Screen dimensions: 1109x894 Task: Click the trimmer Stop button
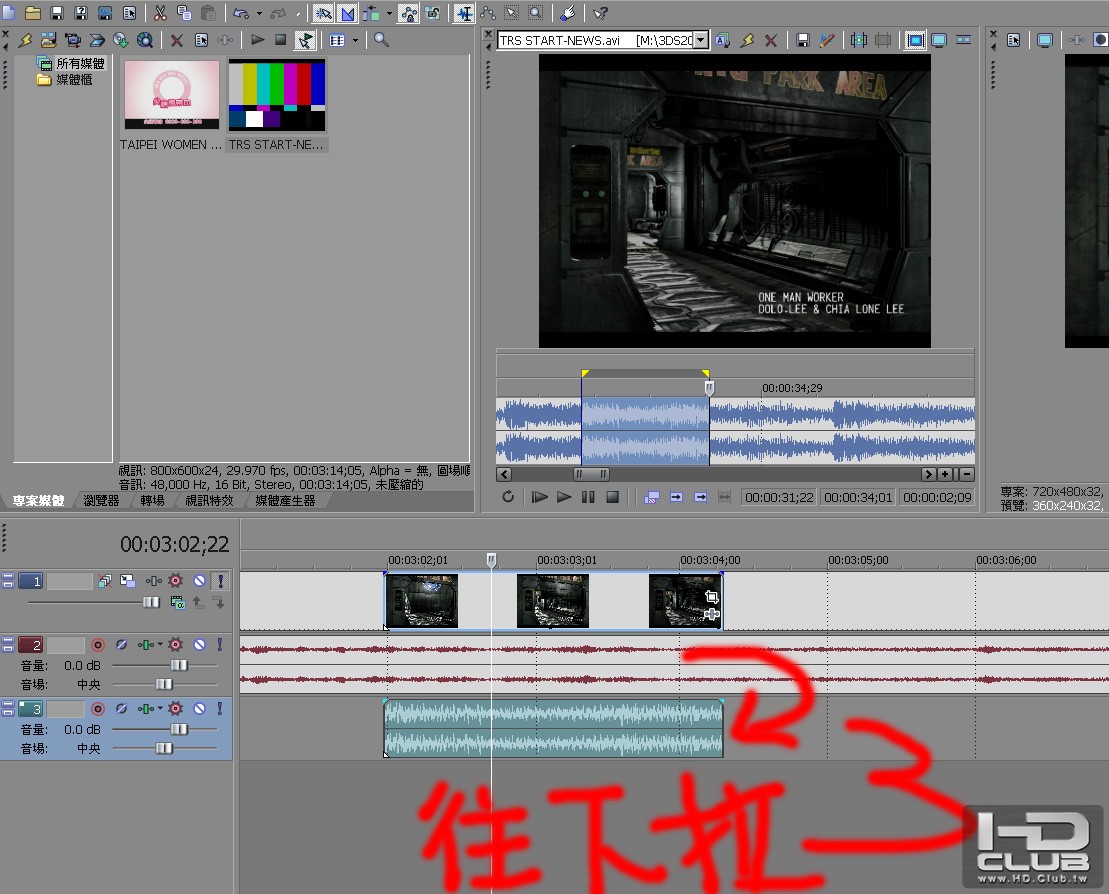click(612, 497)
